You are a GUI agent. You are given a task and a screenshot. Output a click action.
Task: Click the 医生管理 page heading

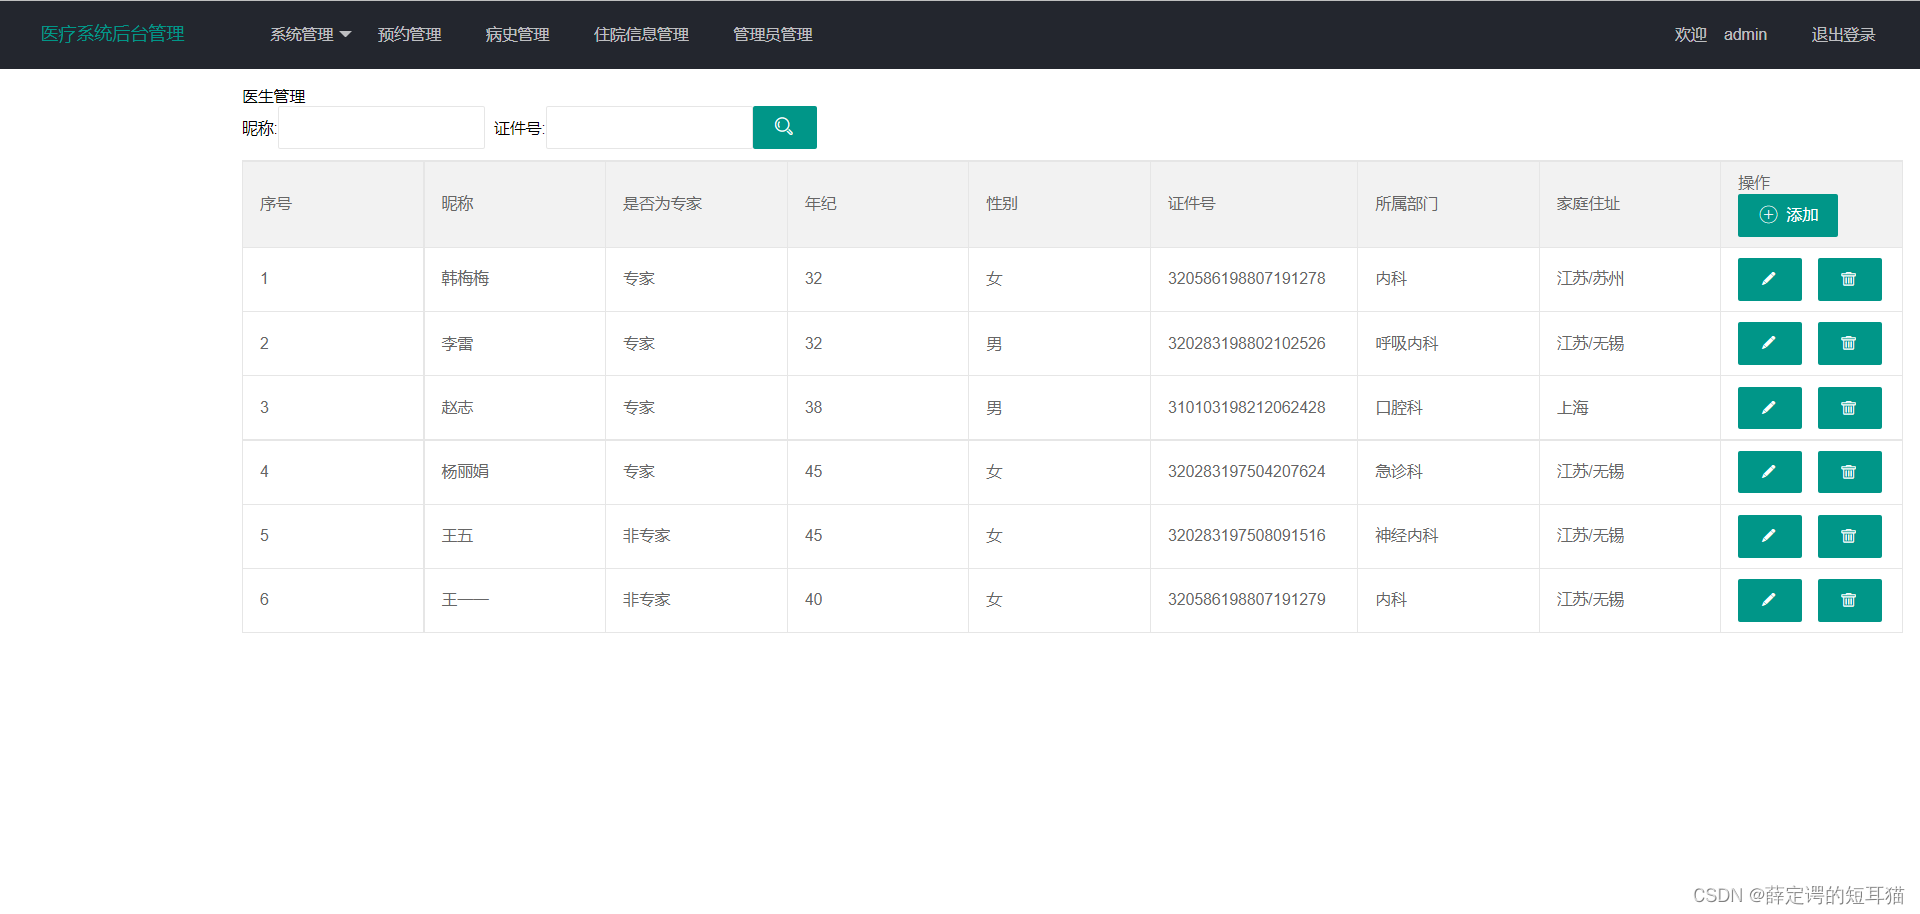[x=274, y=96]
